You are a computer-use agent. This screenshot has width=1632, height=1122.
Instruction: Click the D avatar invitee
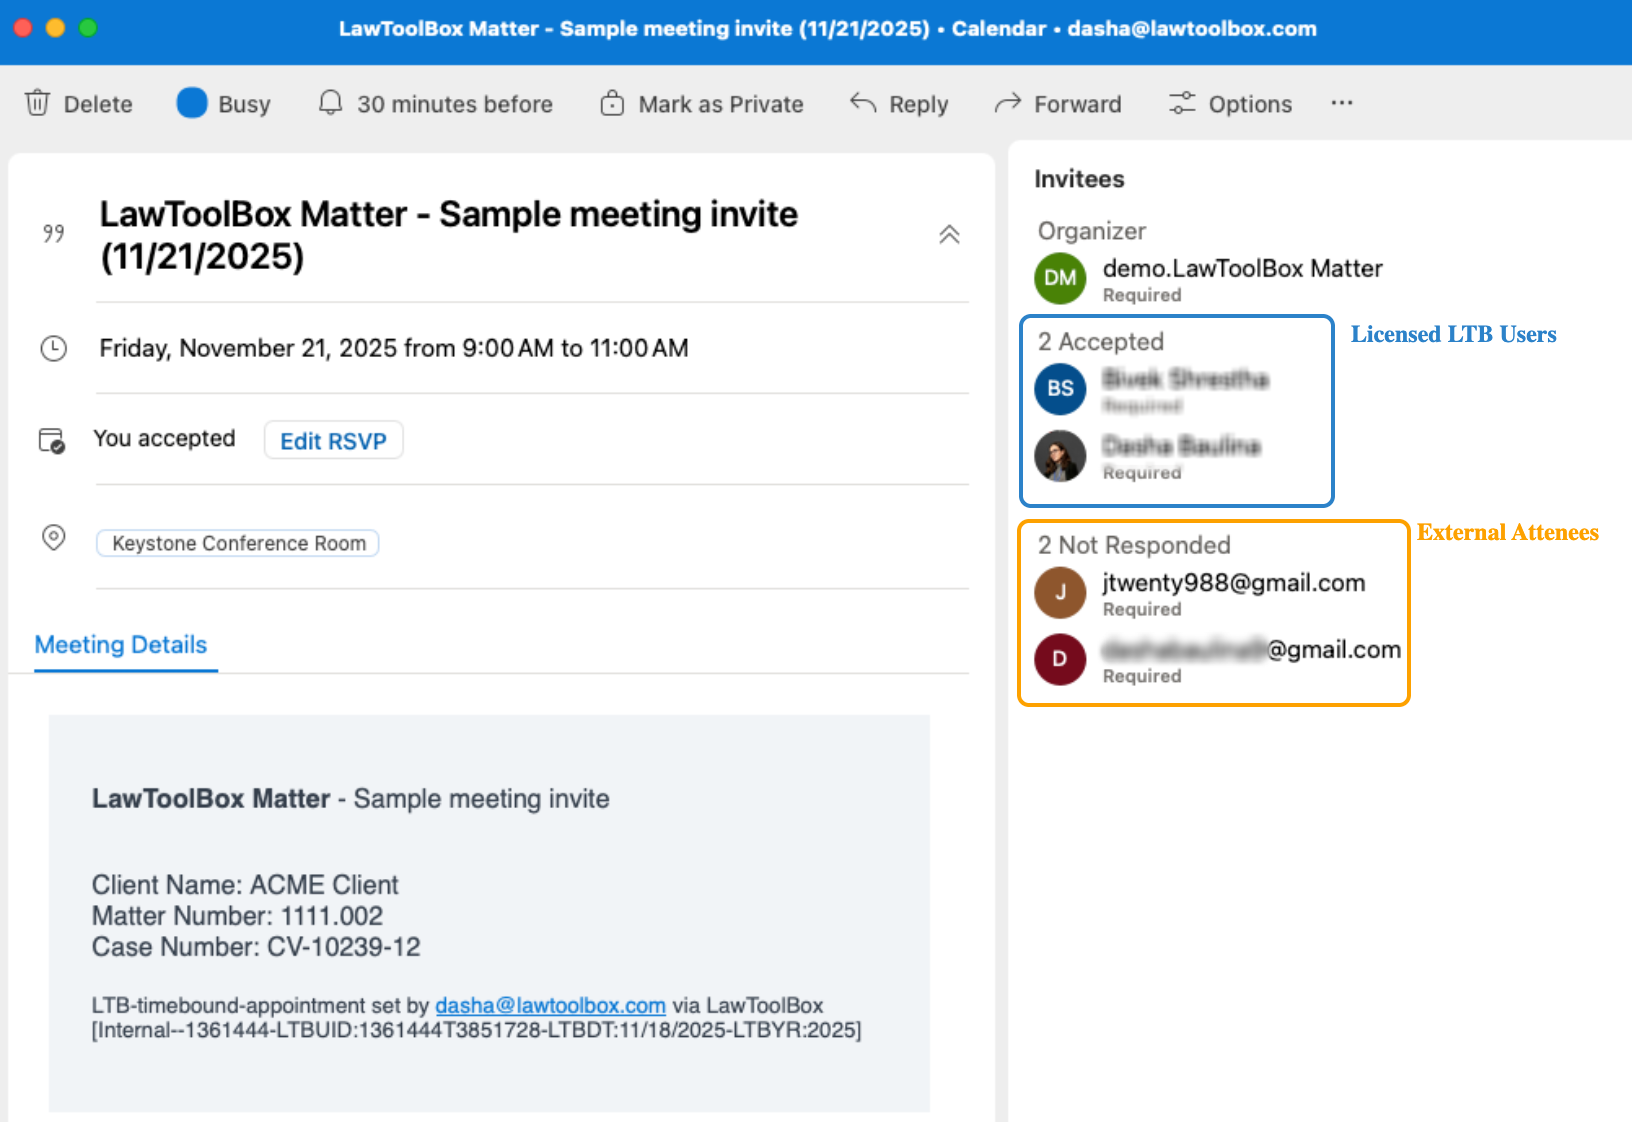[x=1060, y=659]
